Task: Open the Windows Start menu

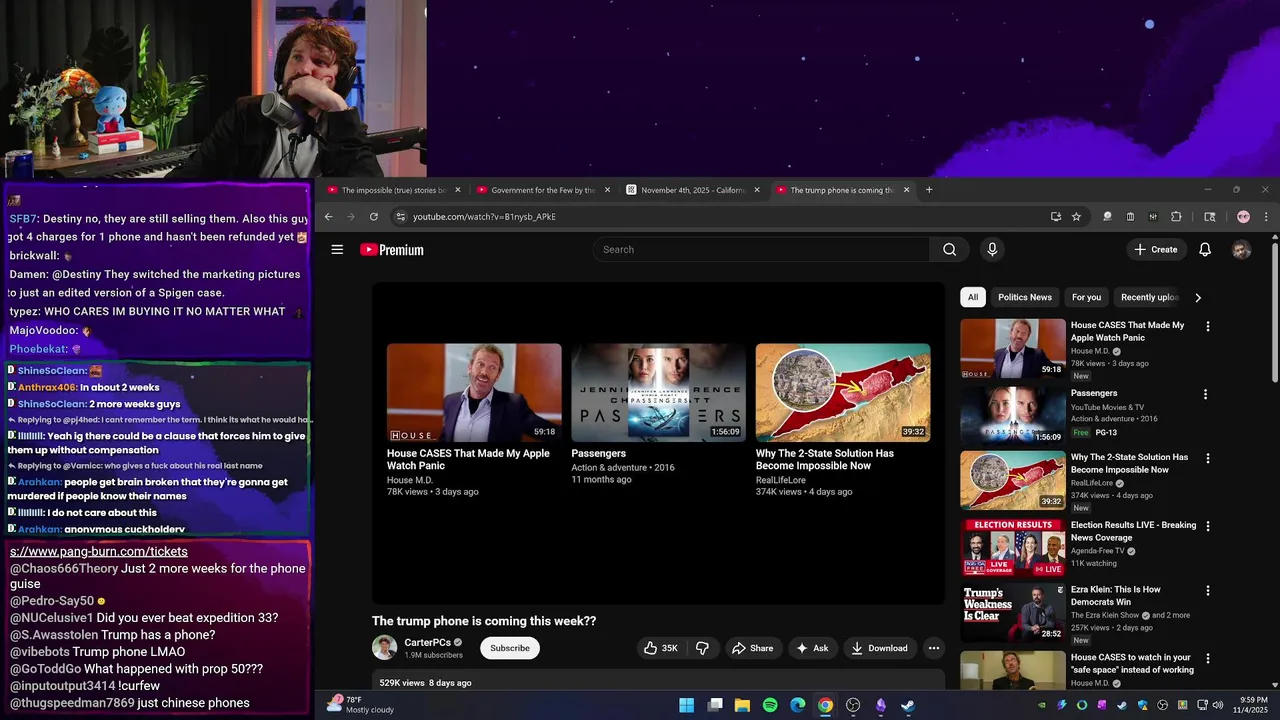Action: (687, 705)
